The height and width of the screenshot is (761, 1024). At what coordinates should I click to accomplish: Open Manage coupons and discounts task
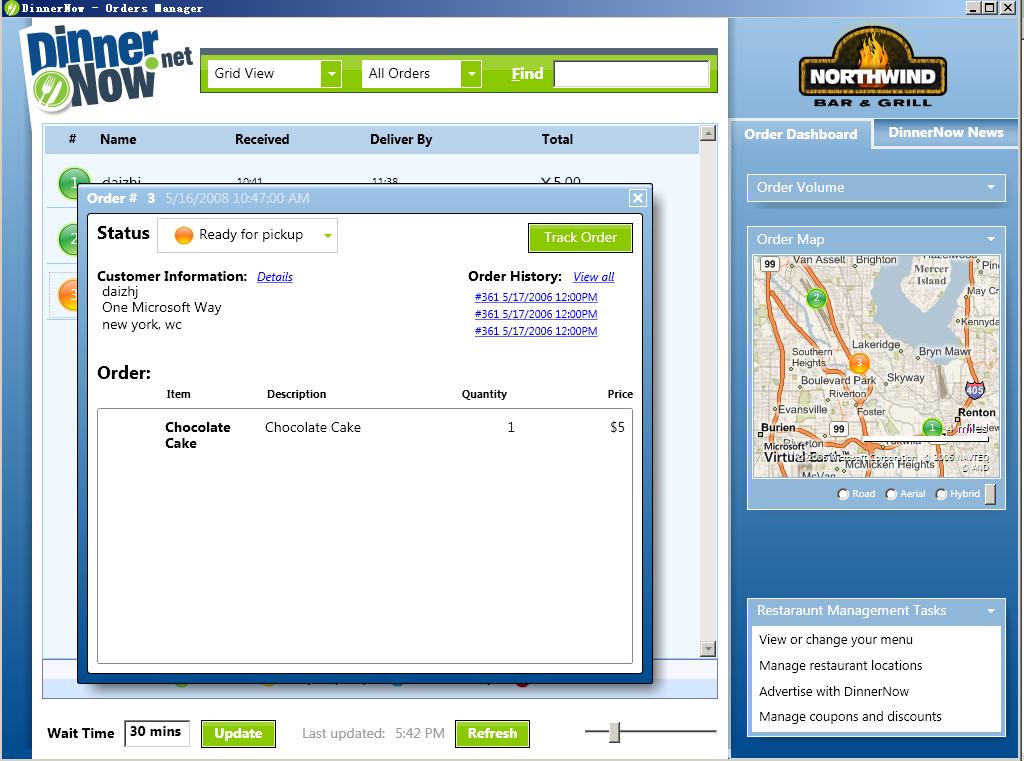(850, 717)
